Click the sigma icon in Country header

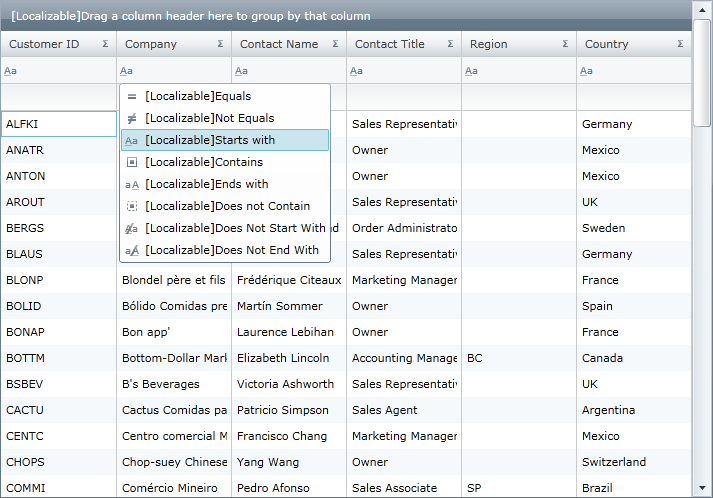point(680,44)
